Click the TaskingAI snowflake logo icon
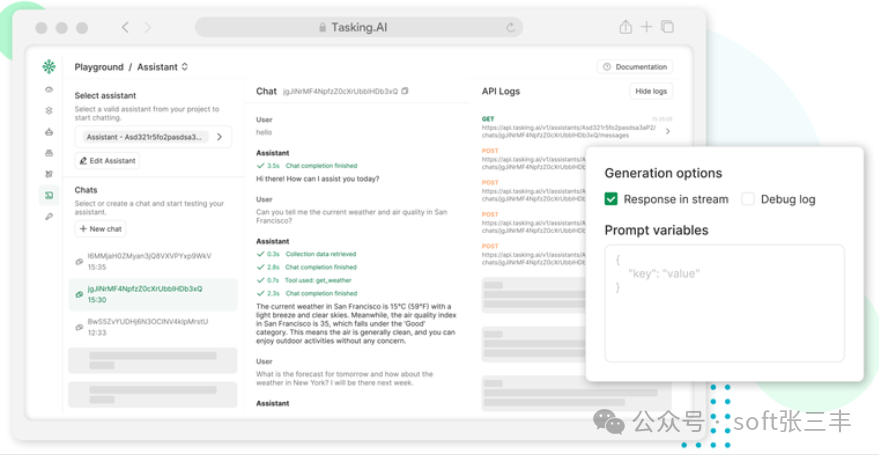 tap(49, 67)
